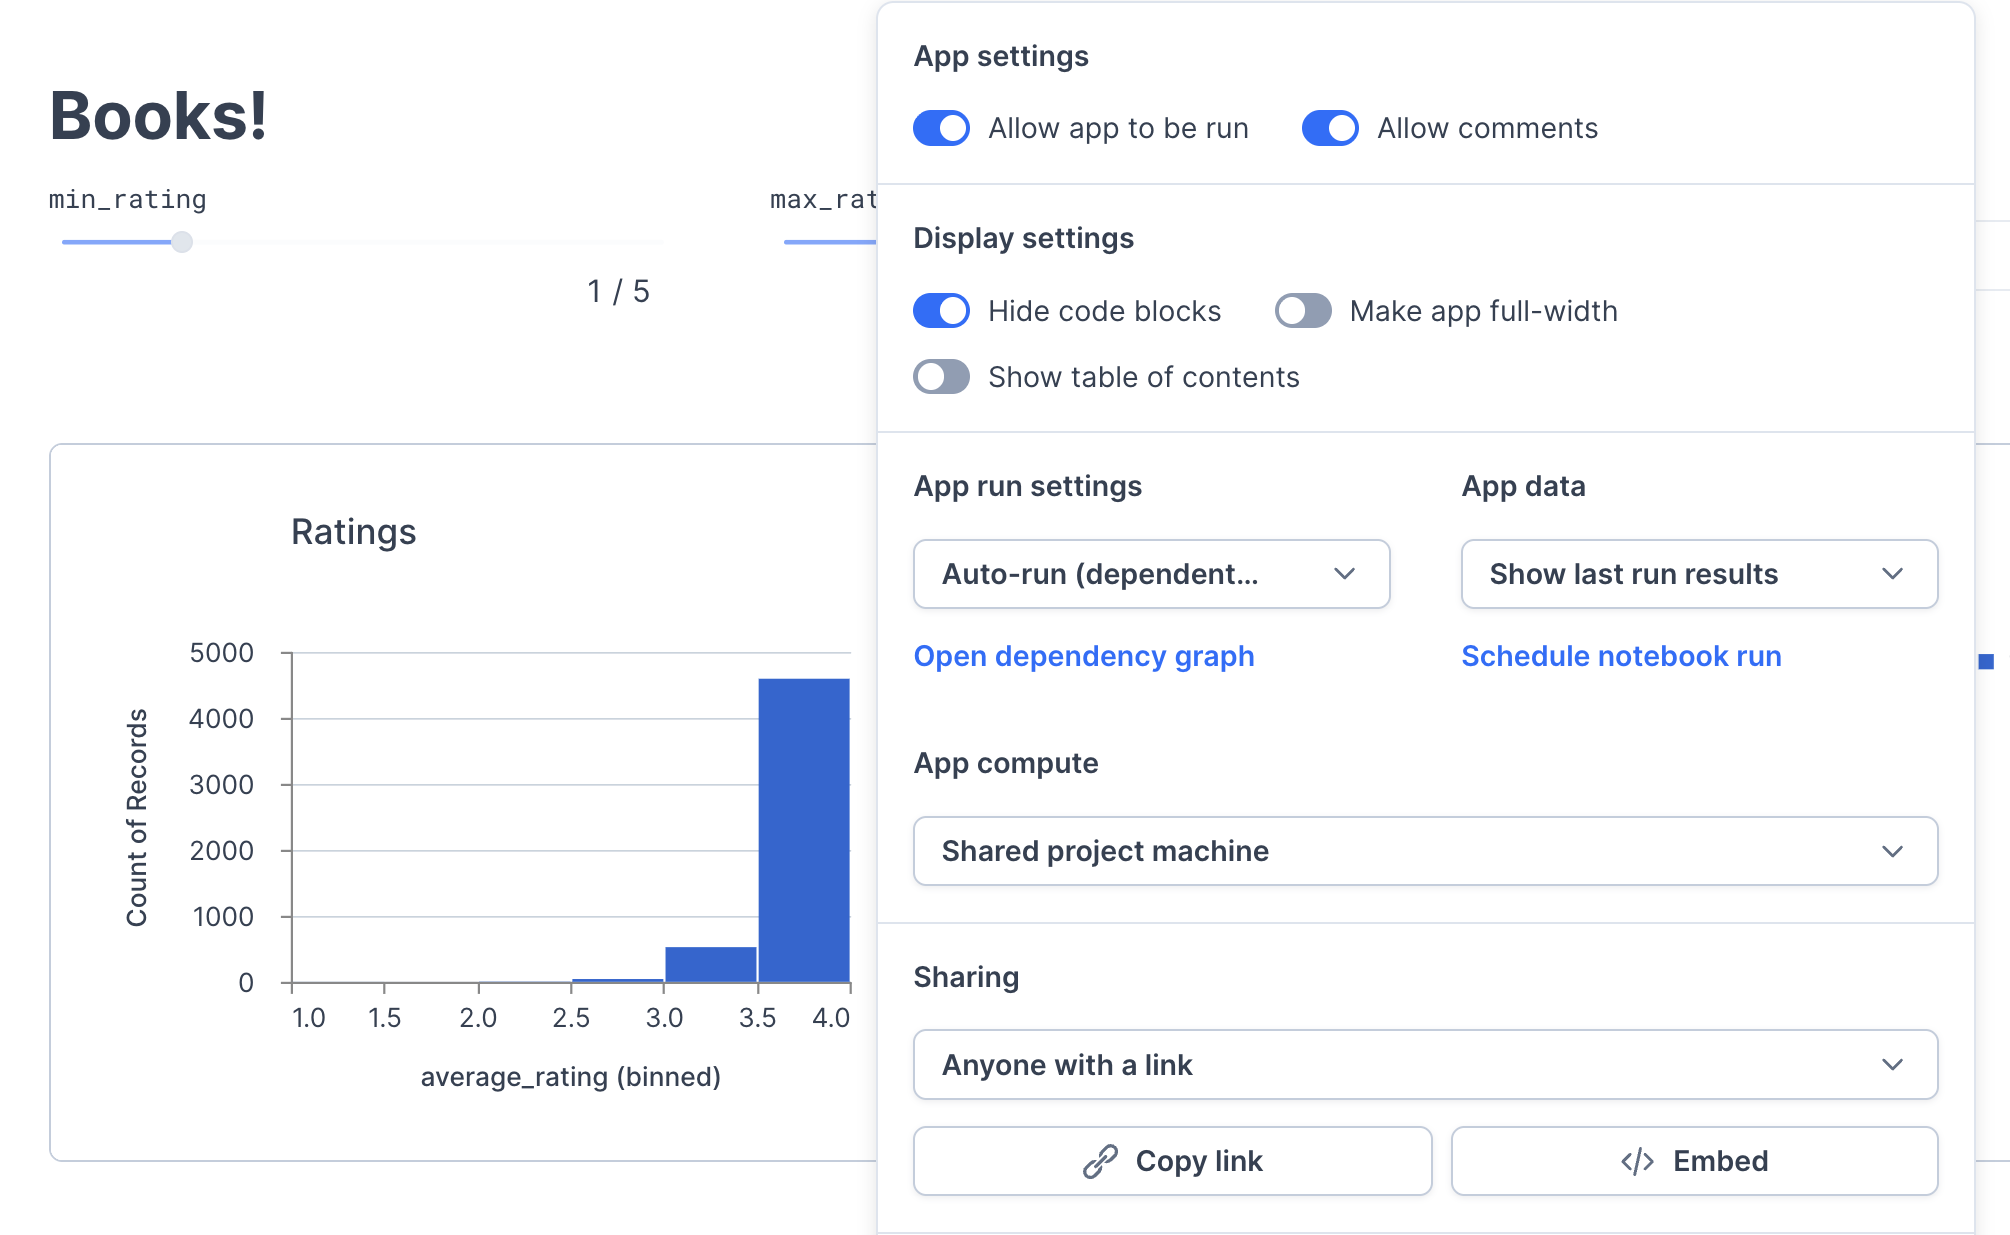
Task: Click the Open dependency graph link
Action: coord(1084,656)
